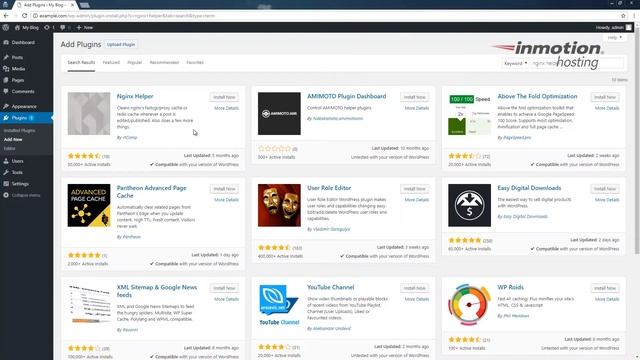Viewport: 640px width, 360px height.
Task: Click the browser address bar
Action: [x=327, y=16]
